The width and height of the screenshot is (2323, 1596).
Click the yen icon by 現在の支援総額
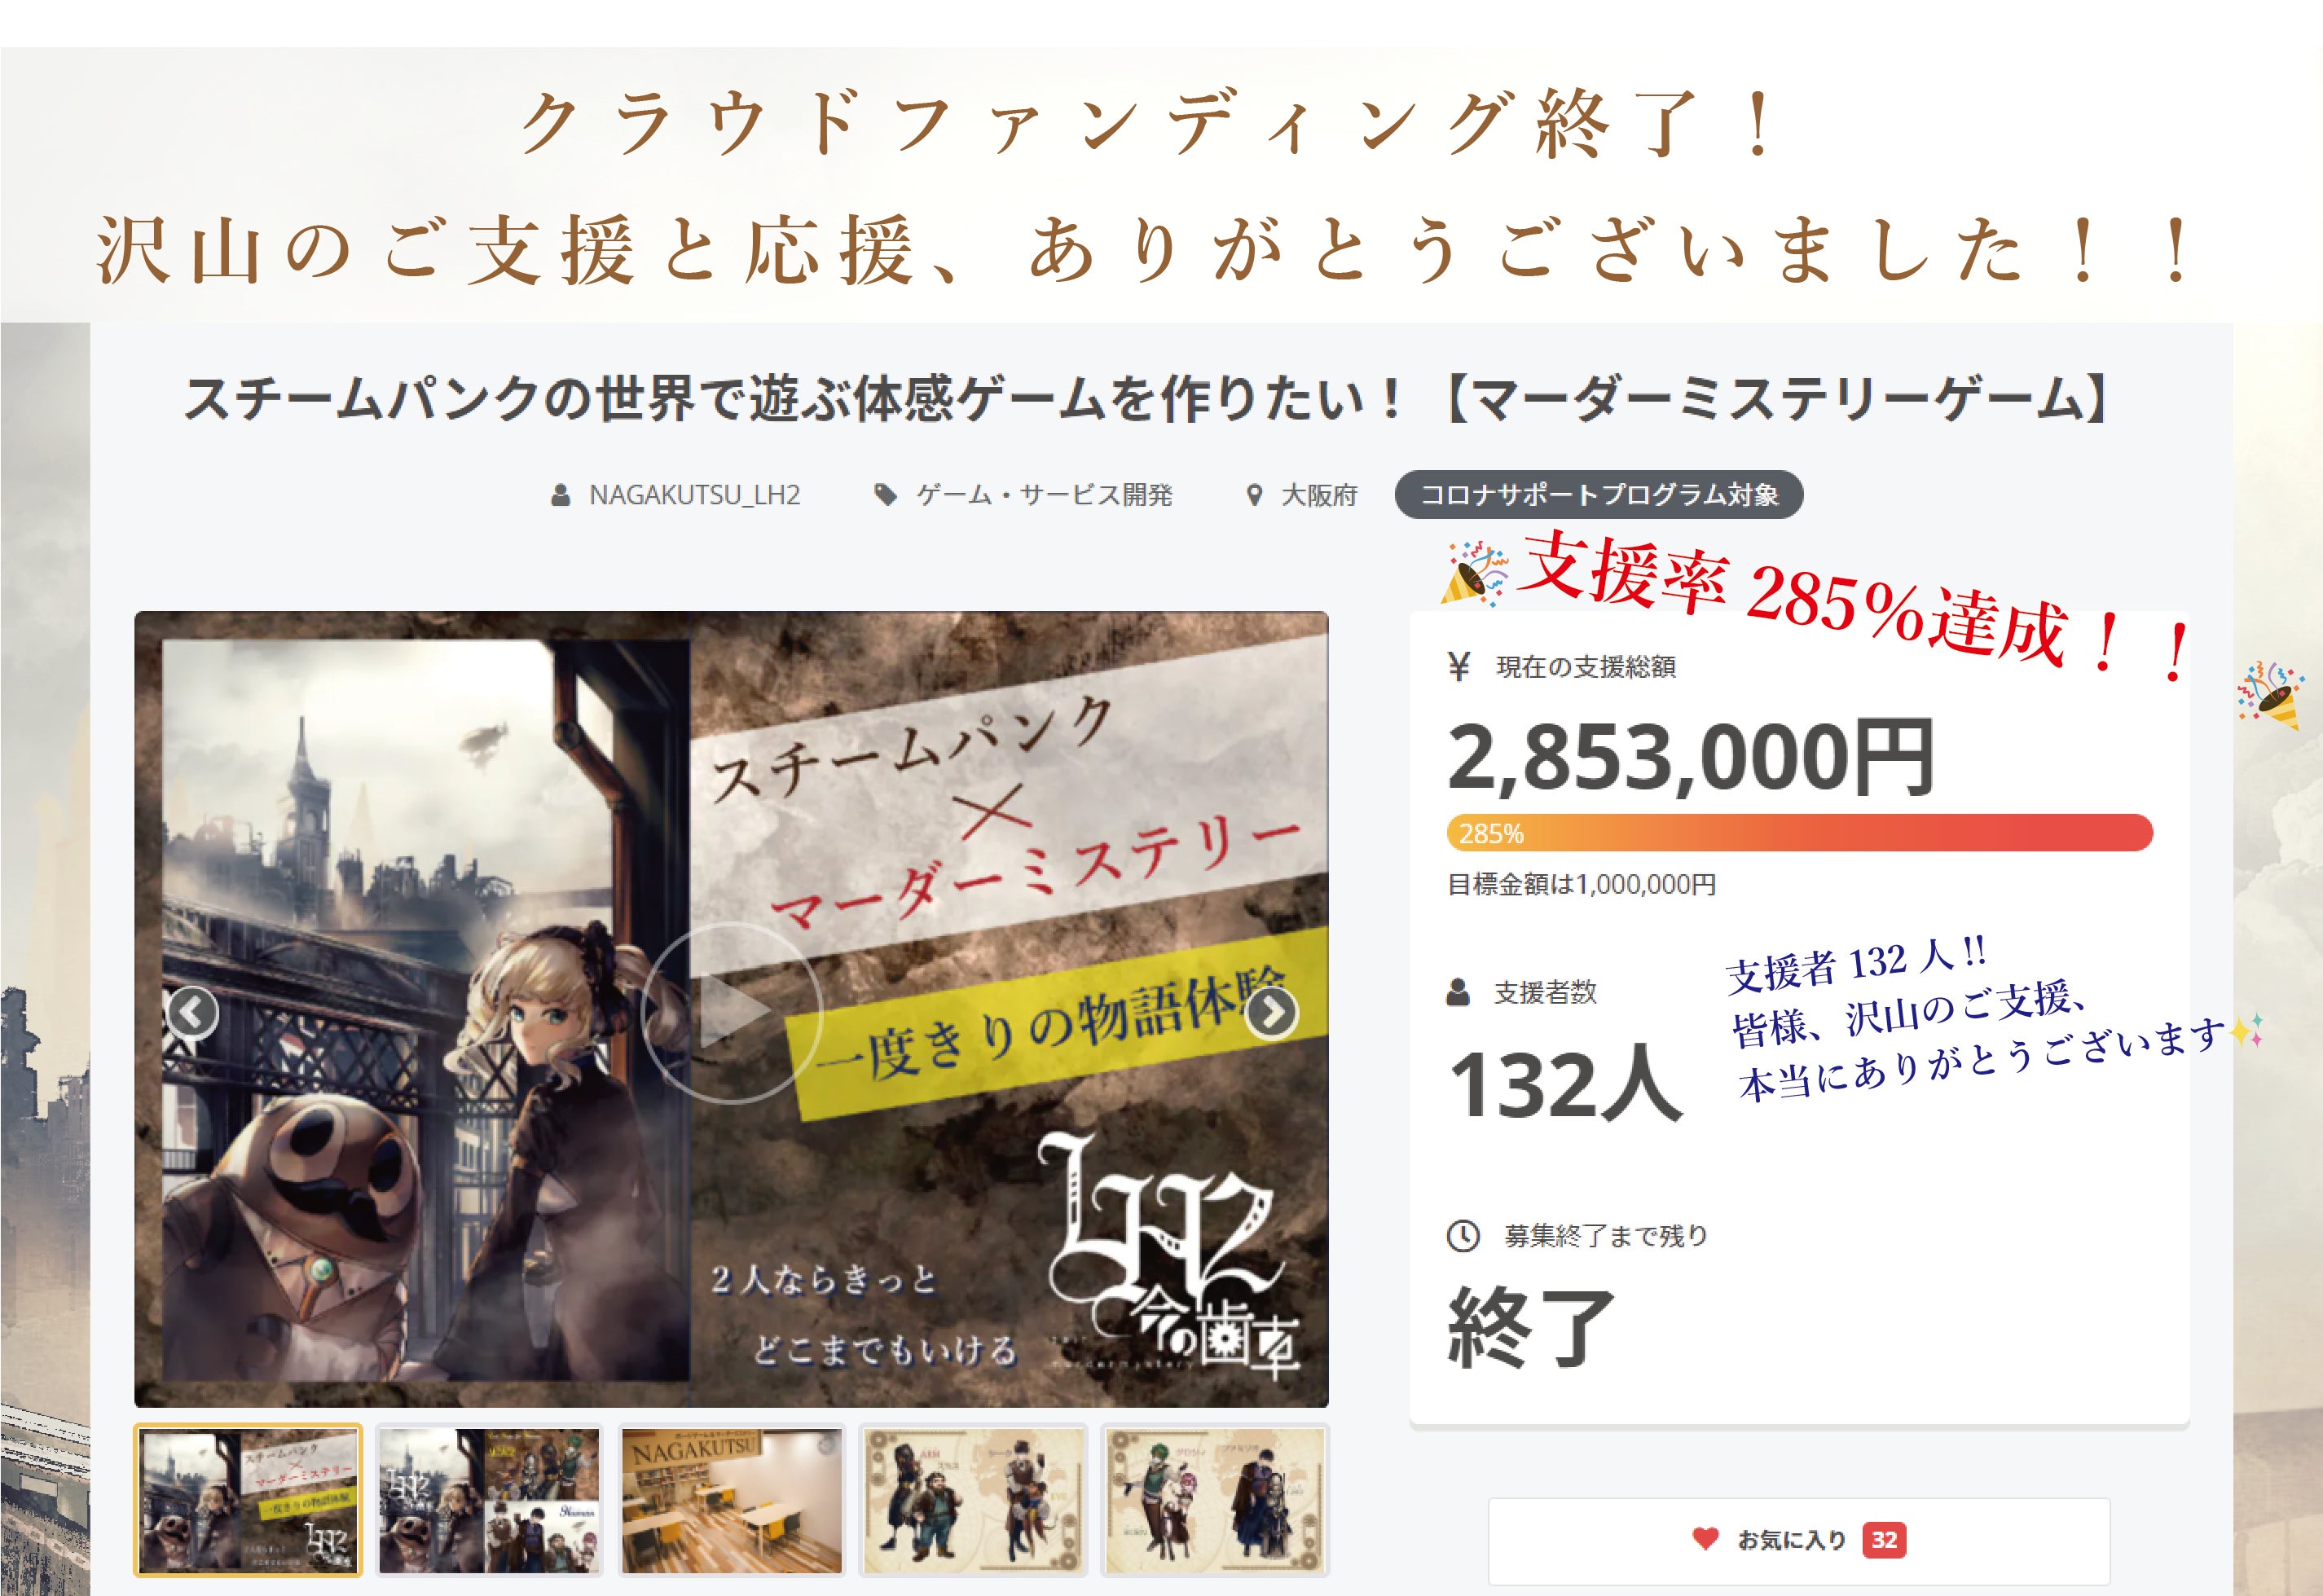tap(1459, 666)
